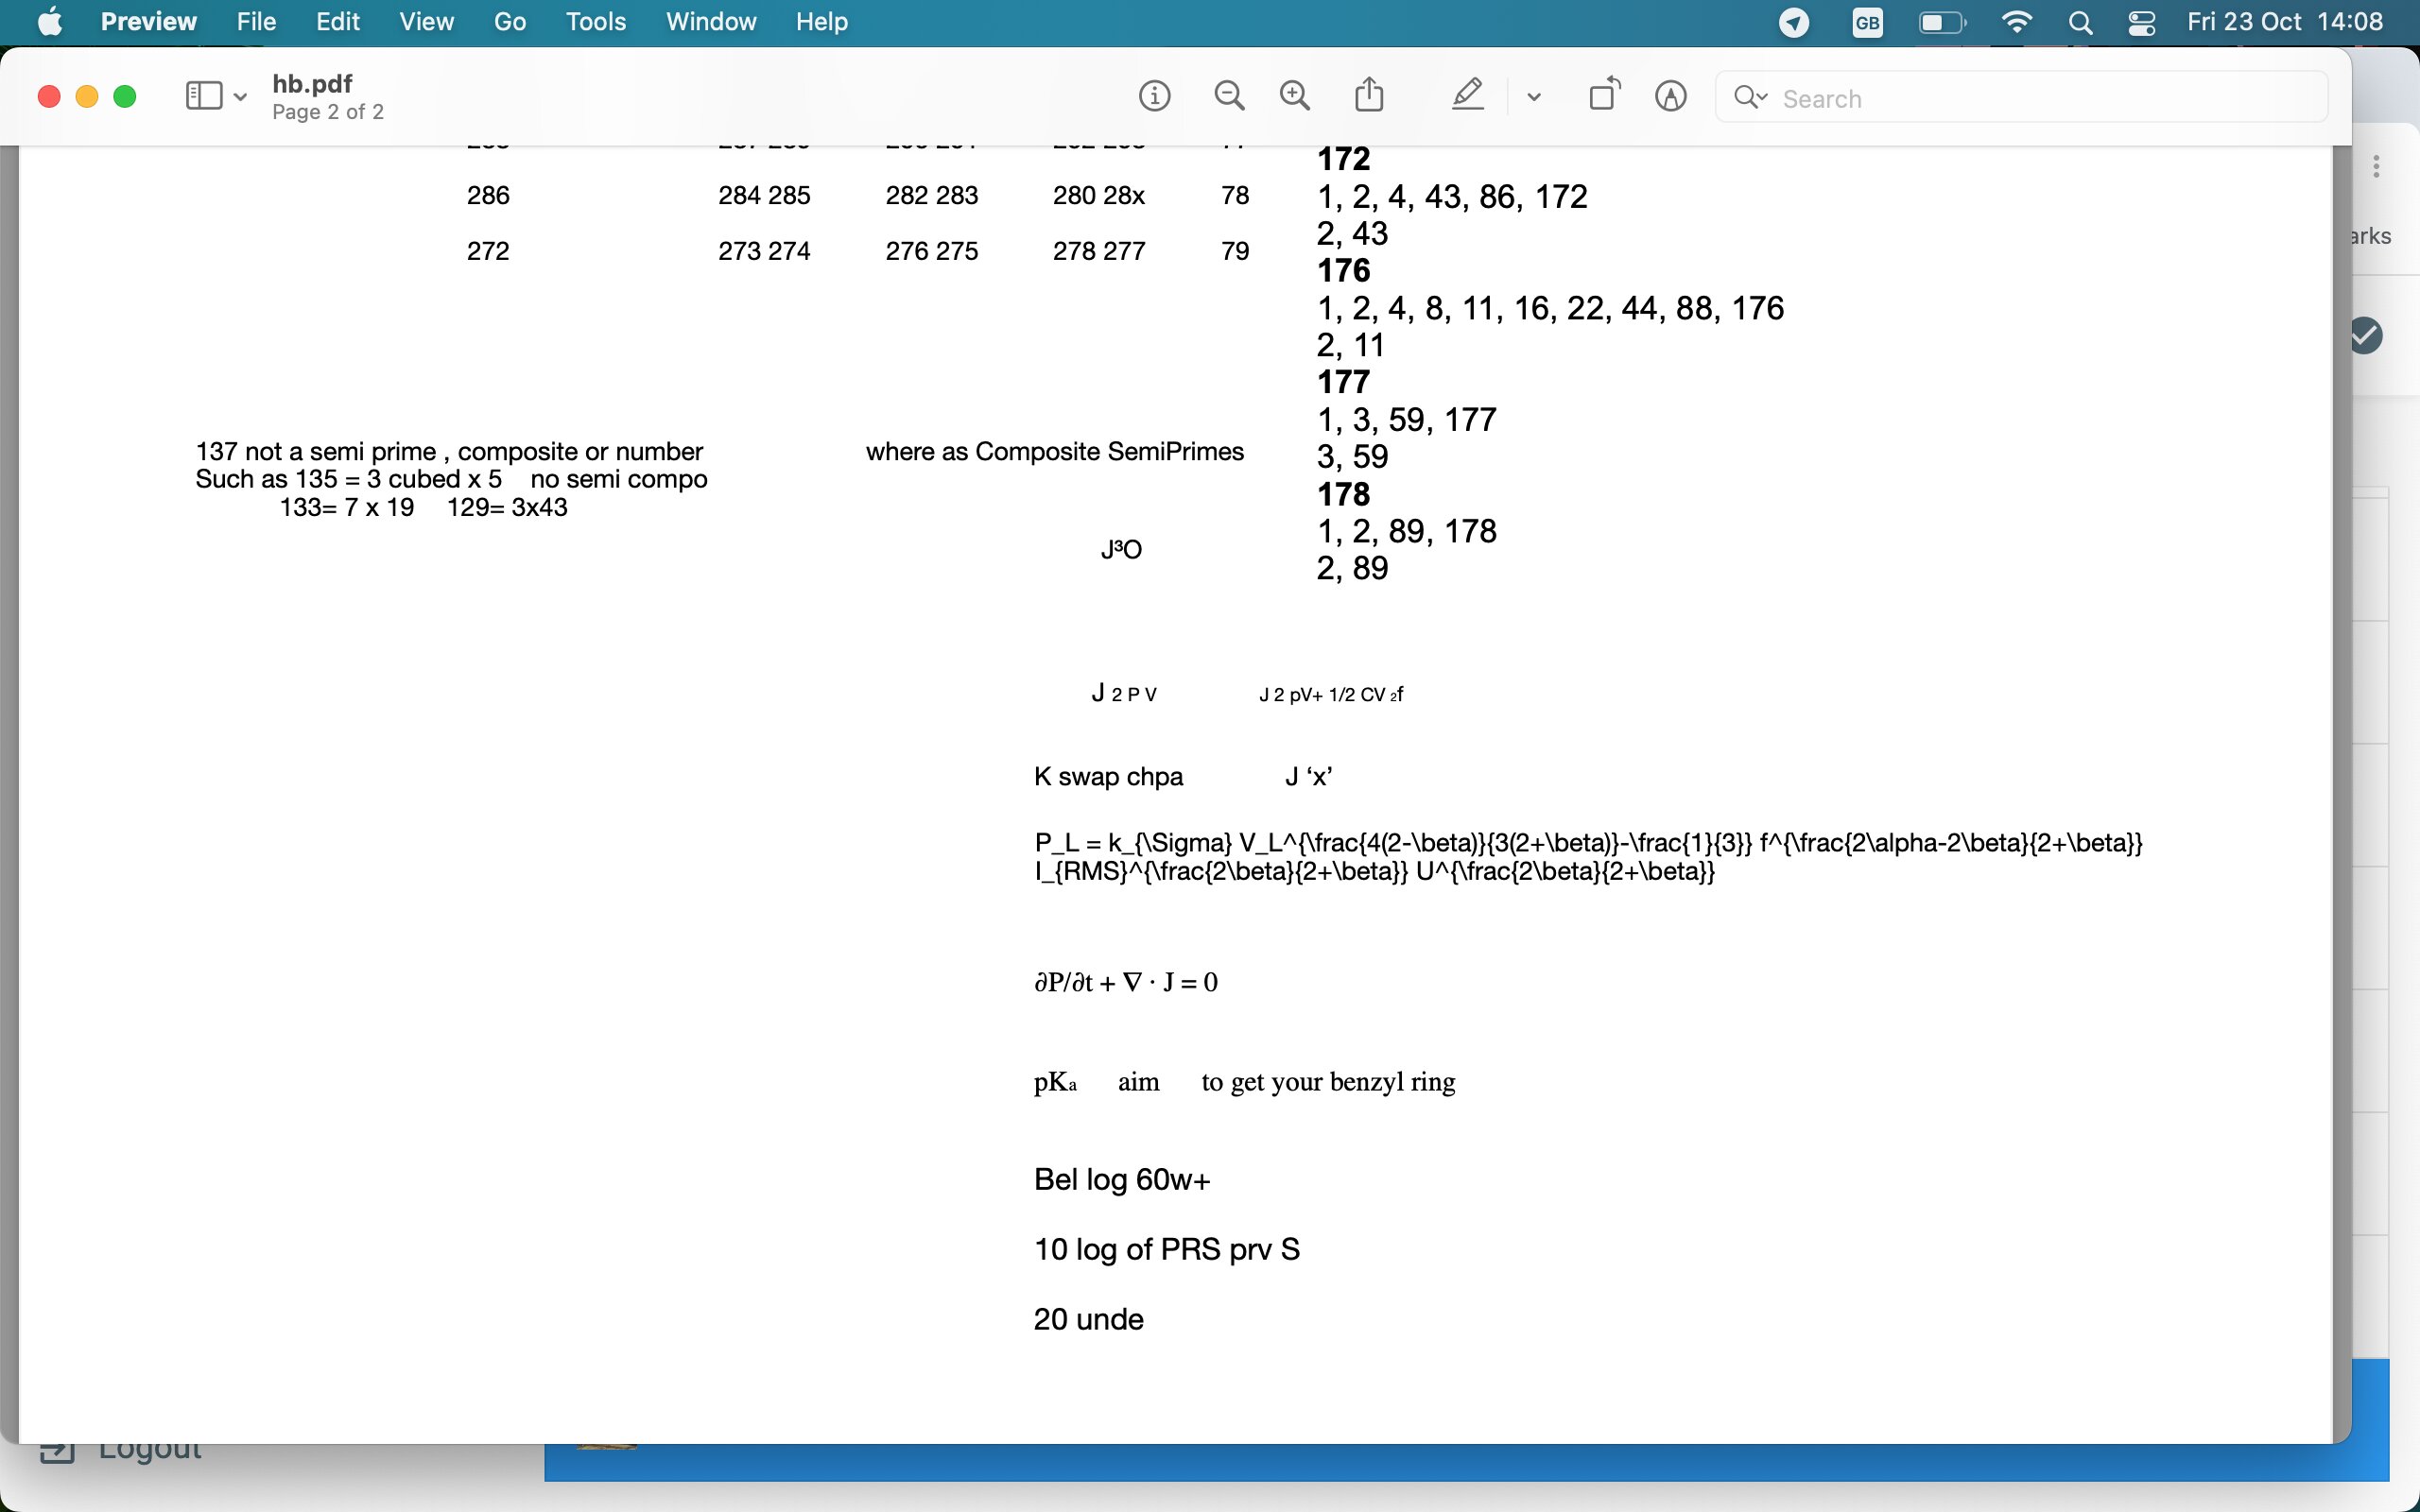This screenshot has width=2420, height=1512.
Task: Open the View menu
Action: point(426,22)
